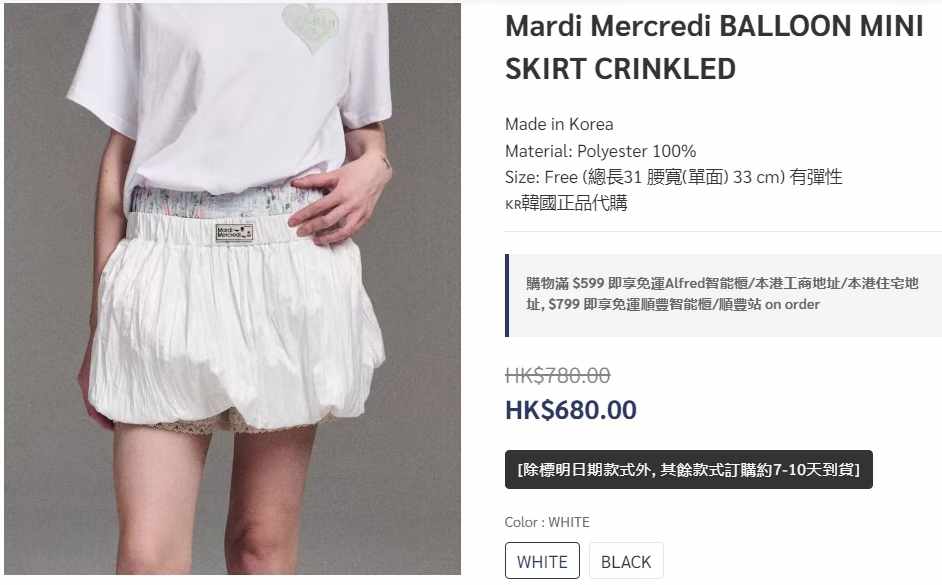The image size is (942, 585).
Task: Click the Mardi Mercredi BALLOON MINI SKIRT title
Action: pos(714,47)
